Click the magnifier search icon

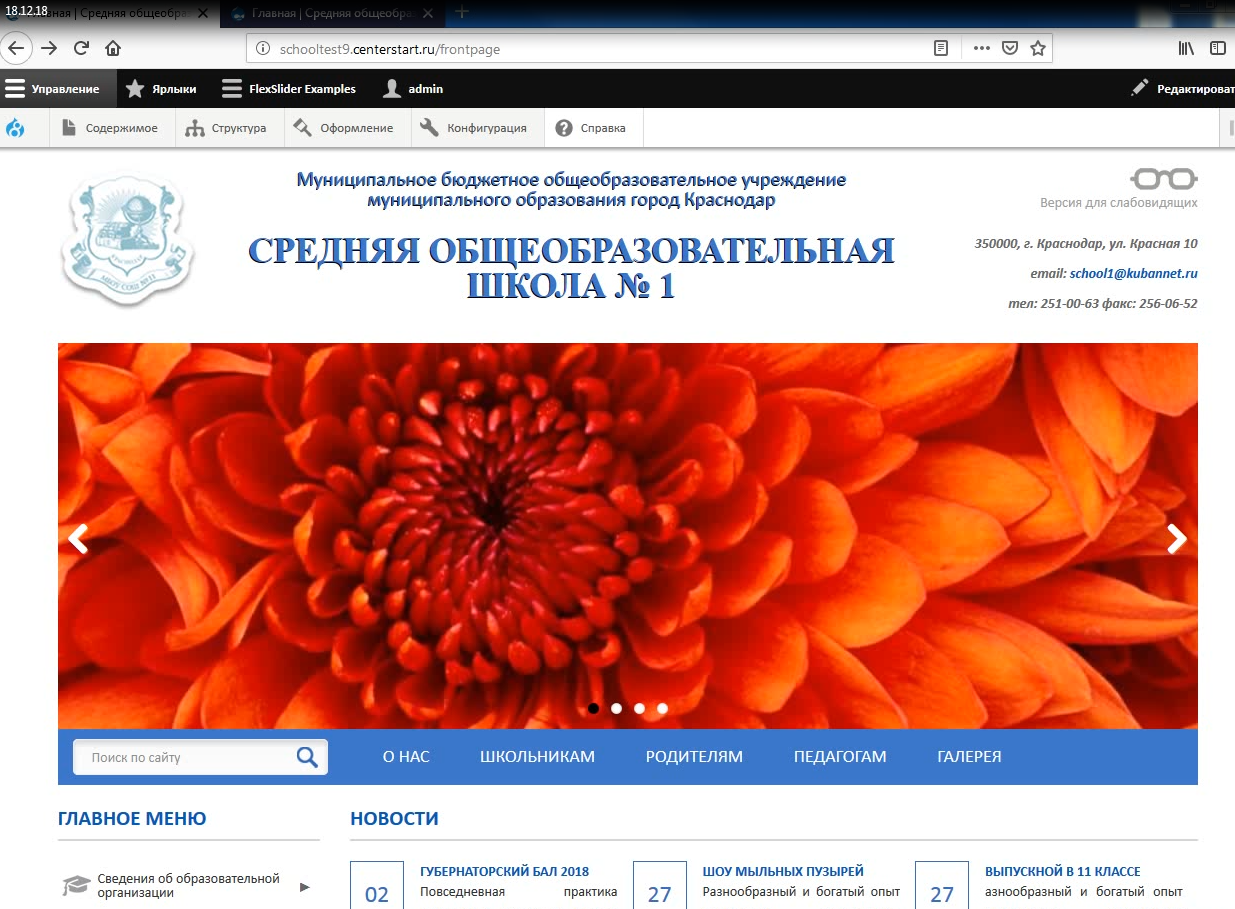[307, 757]
